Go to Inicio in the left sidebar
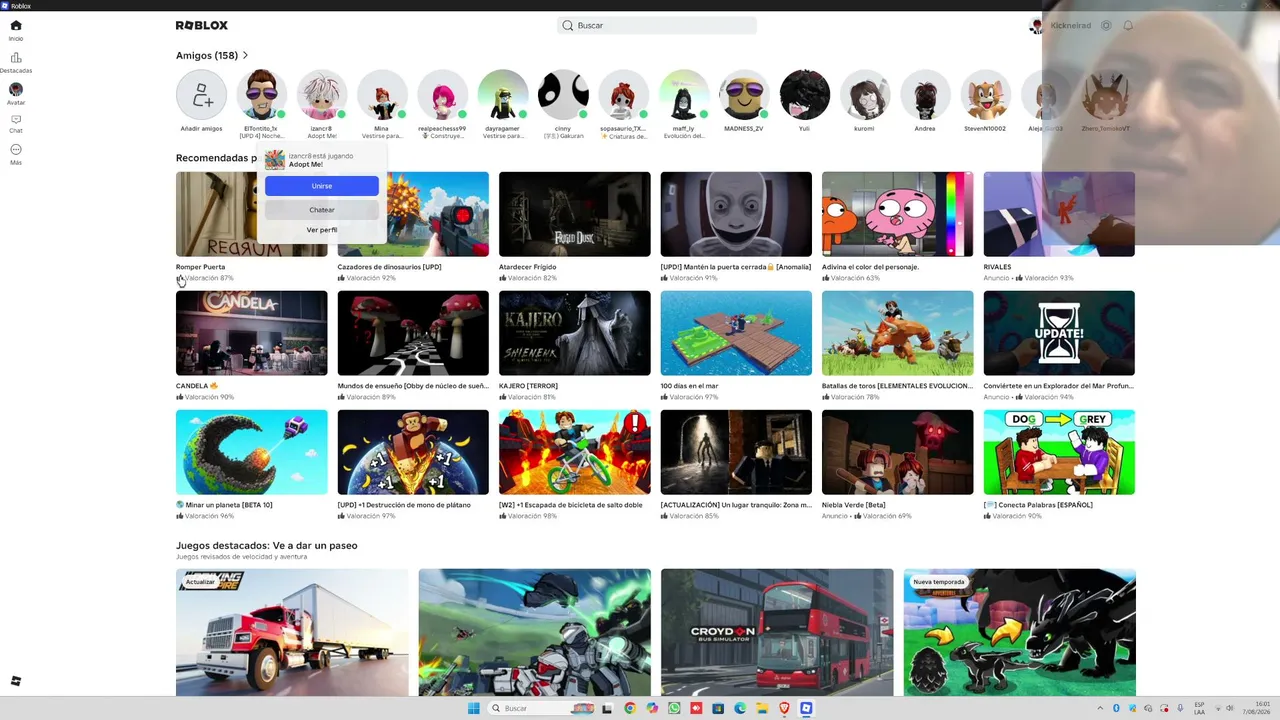This screenshot has width=1280, height=720. point(16,30)
